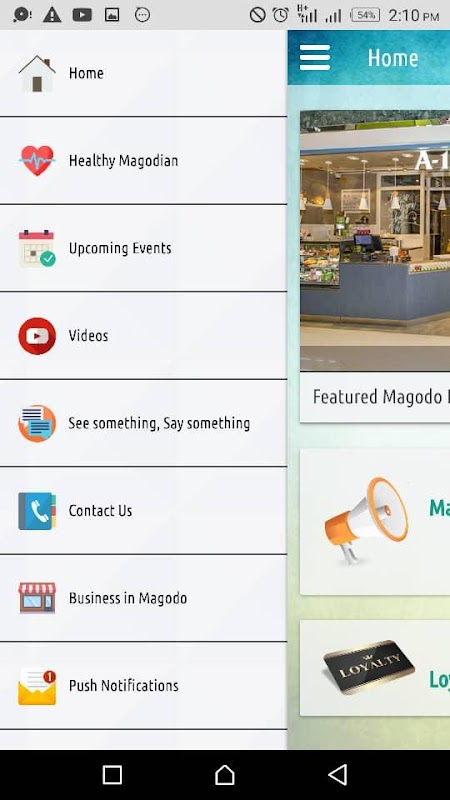This screenshot has height=800, width=450.
Task: Collapse the drawer with hamburger menu icon
Action: 315,58
